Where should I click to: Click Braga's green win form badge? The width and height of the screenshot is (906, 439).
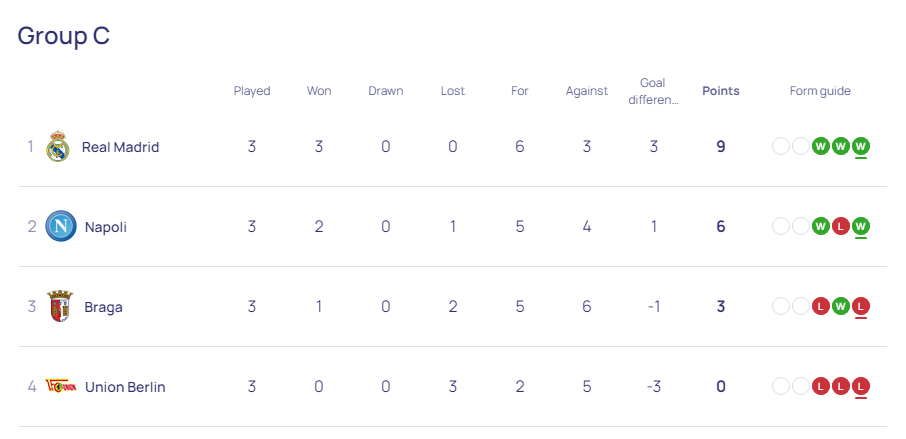tap(841, 307)
